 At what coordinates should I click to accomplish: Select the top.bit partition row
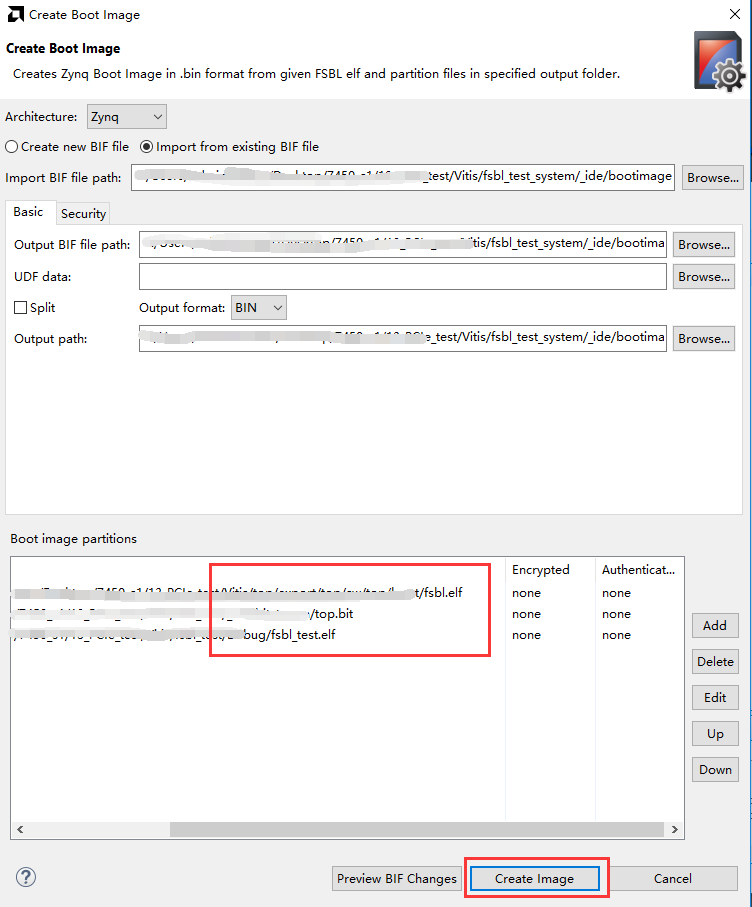click(347, 614)
